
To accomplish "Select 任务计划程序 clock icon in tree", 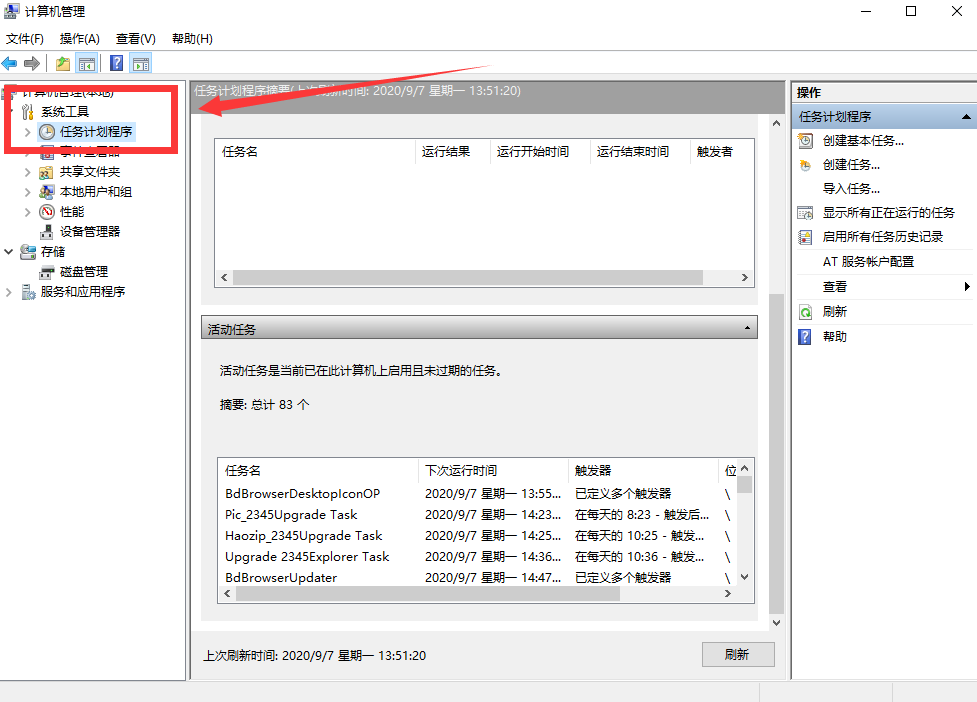I will [47, 131].
